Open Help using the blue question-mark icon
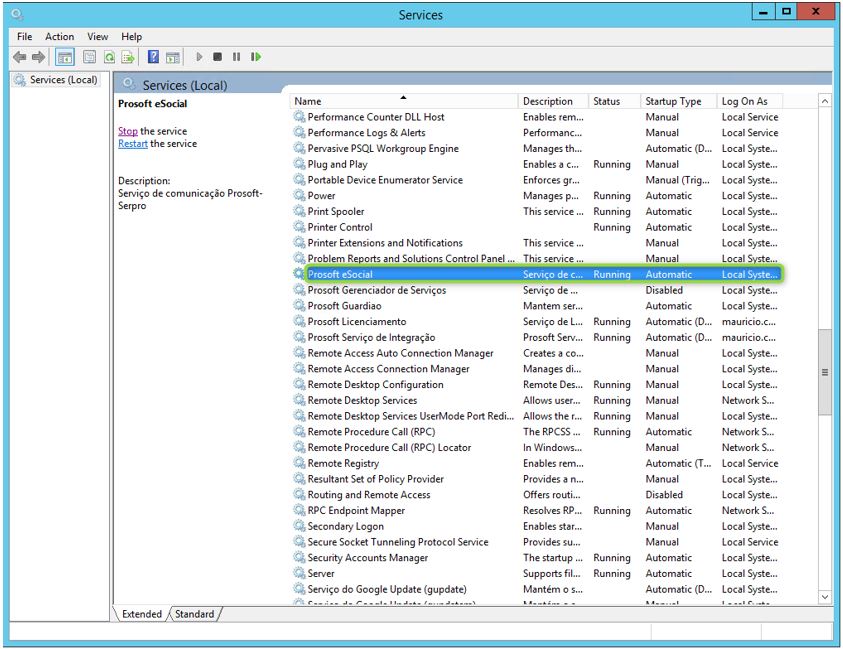843x649 pixels. [153, 56]
